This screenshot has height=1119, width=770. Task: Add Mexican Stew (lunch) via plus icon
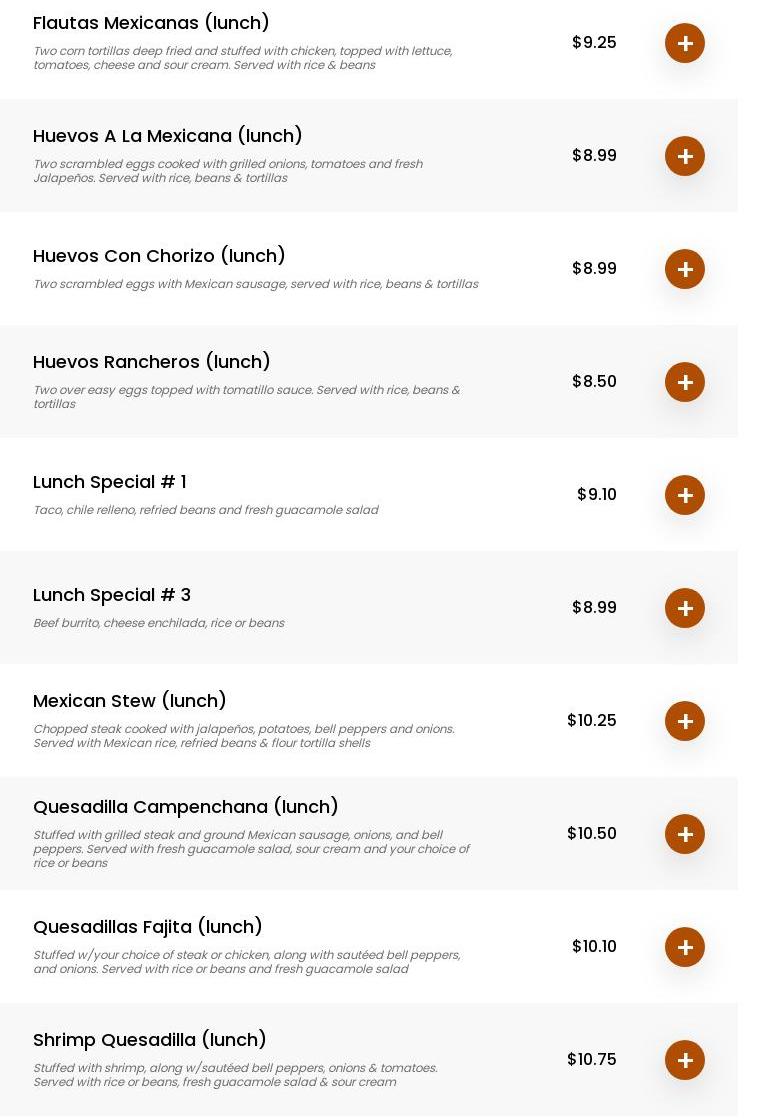coord(685,721)
